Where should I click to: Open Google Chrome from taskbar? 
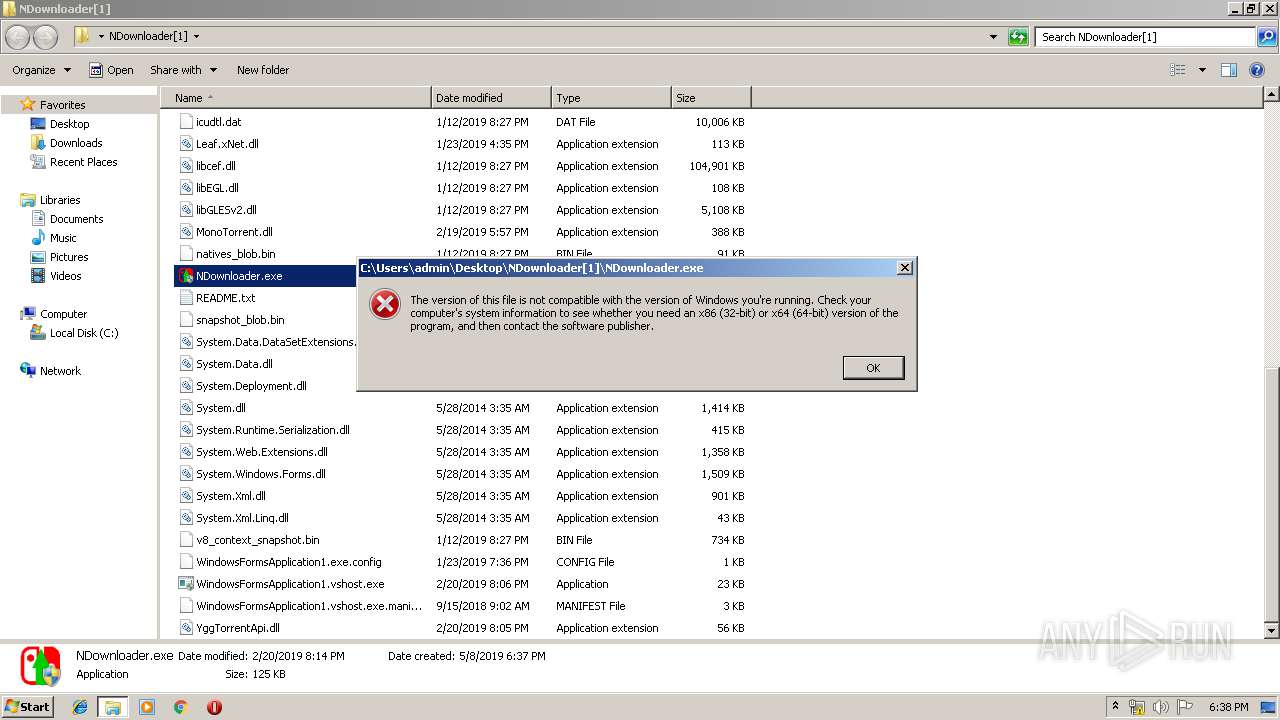click(x=180, y=707)
